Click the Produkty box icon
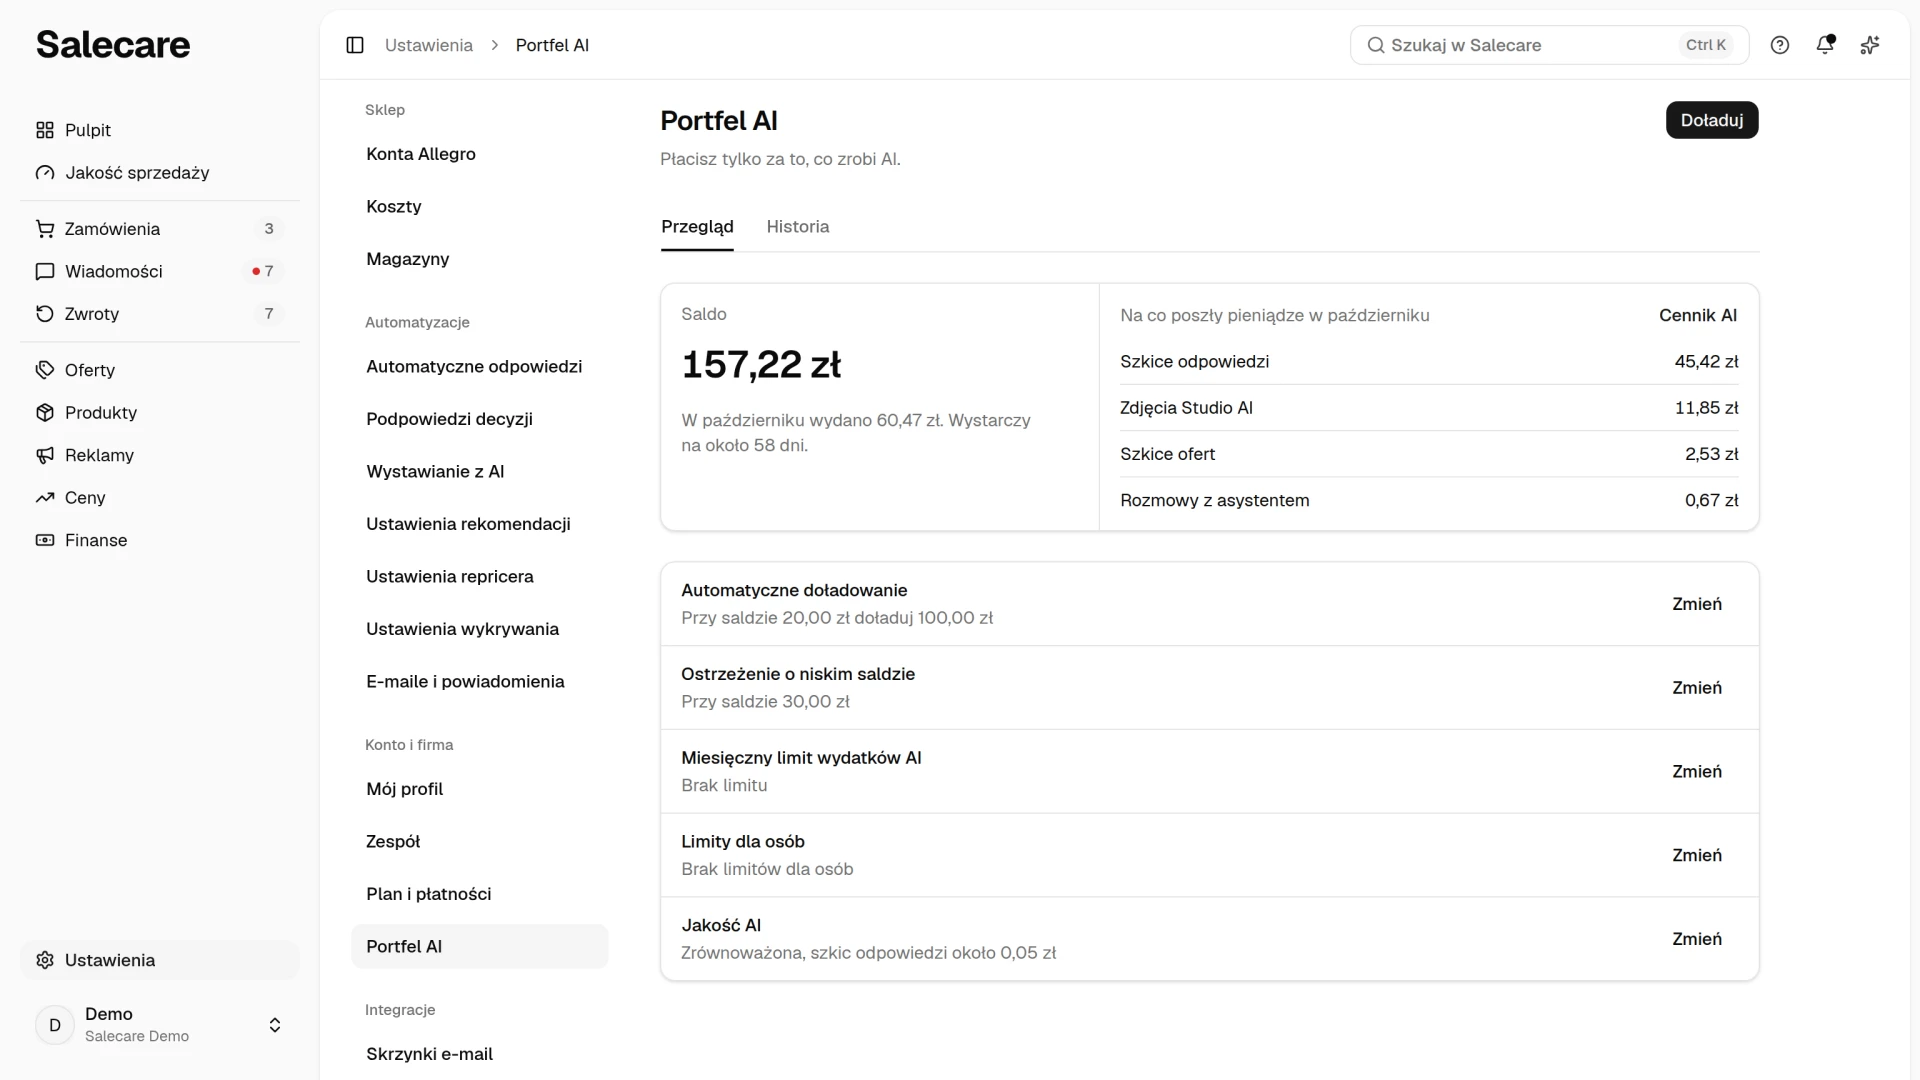The width and height of the screenshot is (1920, 1080). tap(45, 413)
